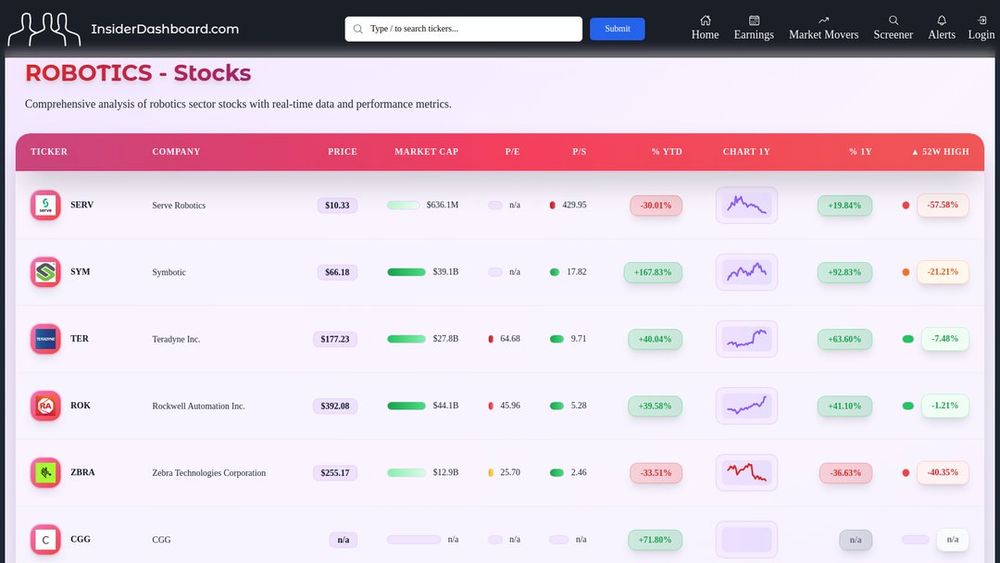The image size is (1000, 563).
Task: Click the -30.01% YTD badge
Action: 656,205
